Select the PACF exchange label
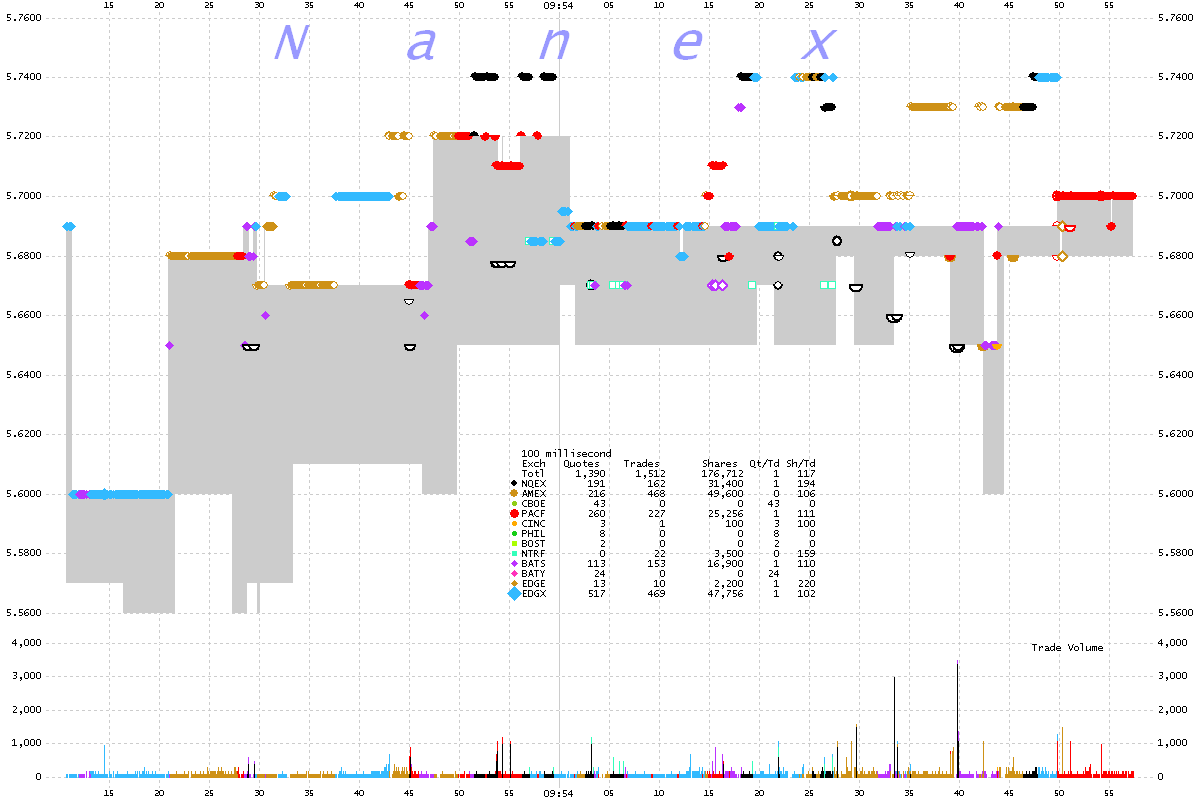Image resolution: width=1200 pixels, height=800 pixels. pyautogui.click(x=534, y=513)
